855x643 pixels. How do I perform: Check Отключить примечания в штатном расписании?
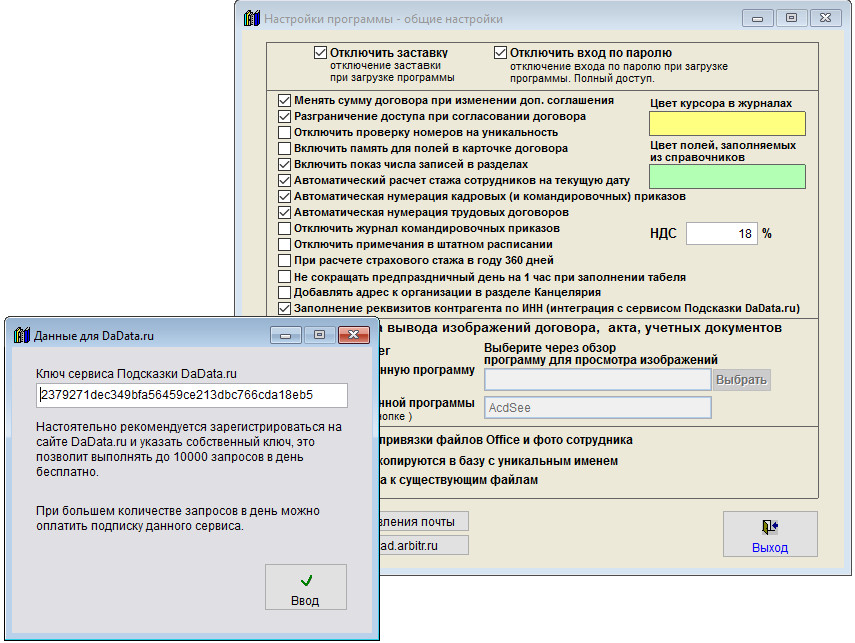pos(284,244)
